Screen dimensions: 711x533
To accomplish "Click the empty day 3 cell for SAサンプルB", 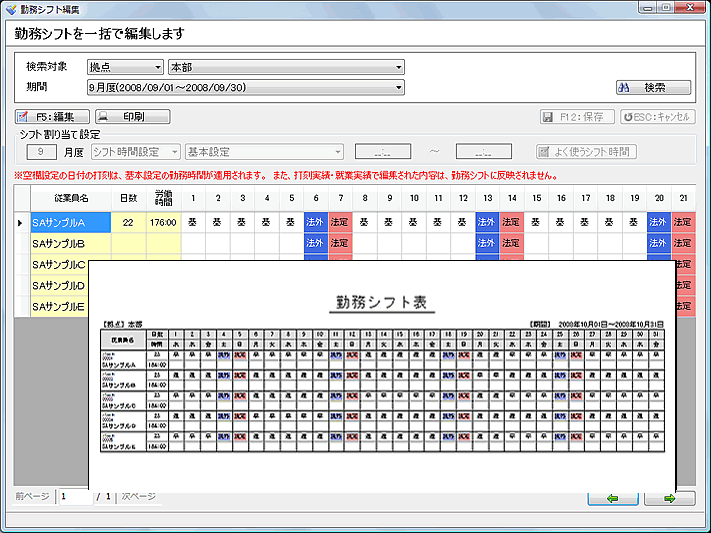I will pyautogui.click(x=242, y=244).
